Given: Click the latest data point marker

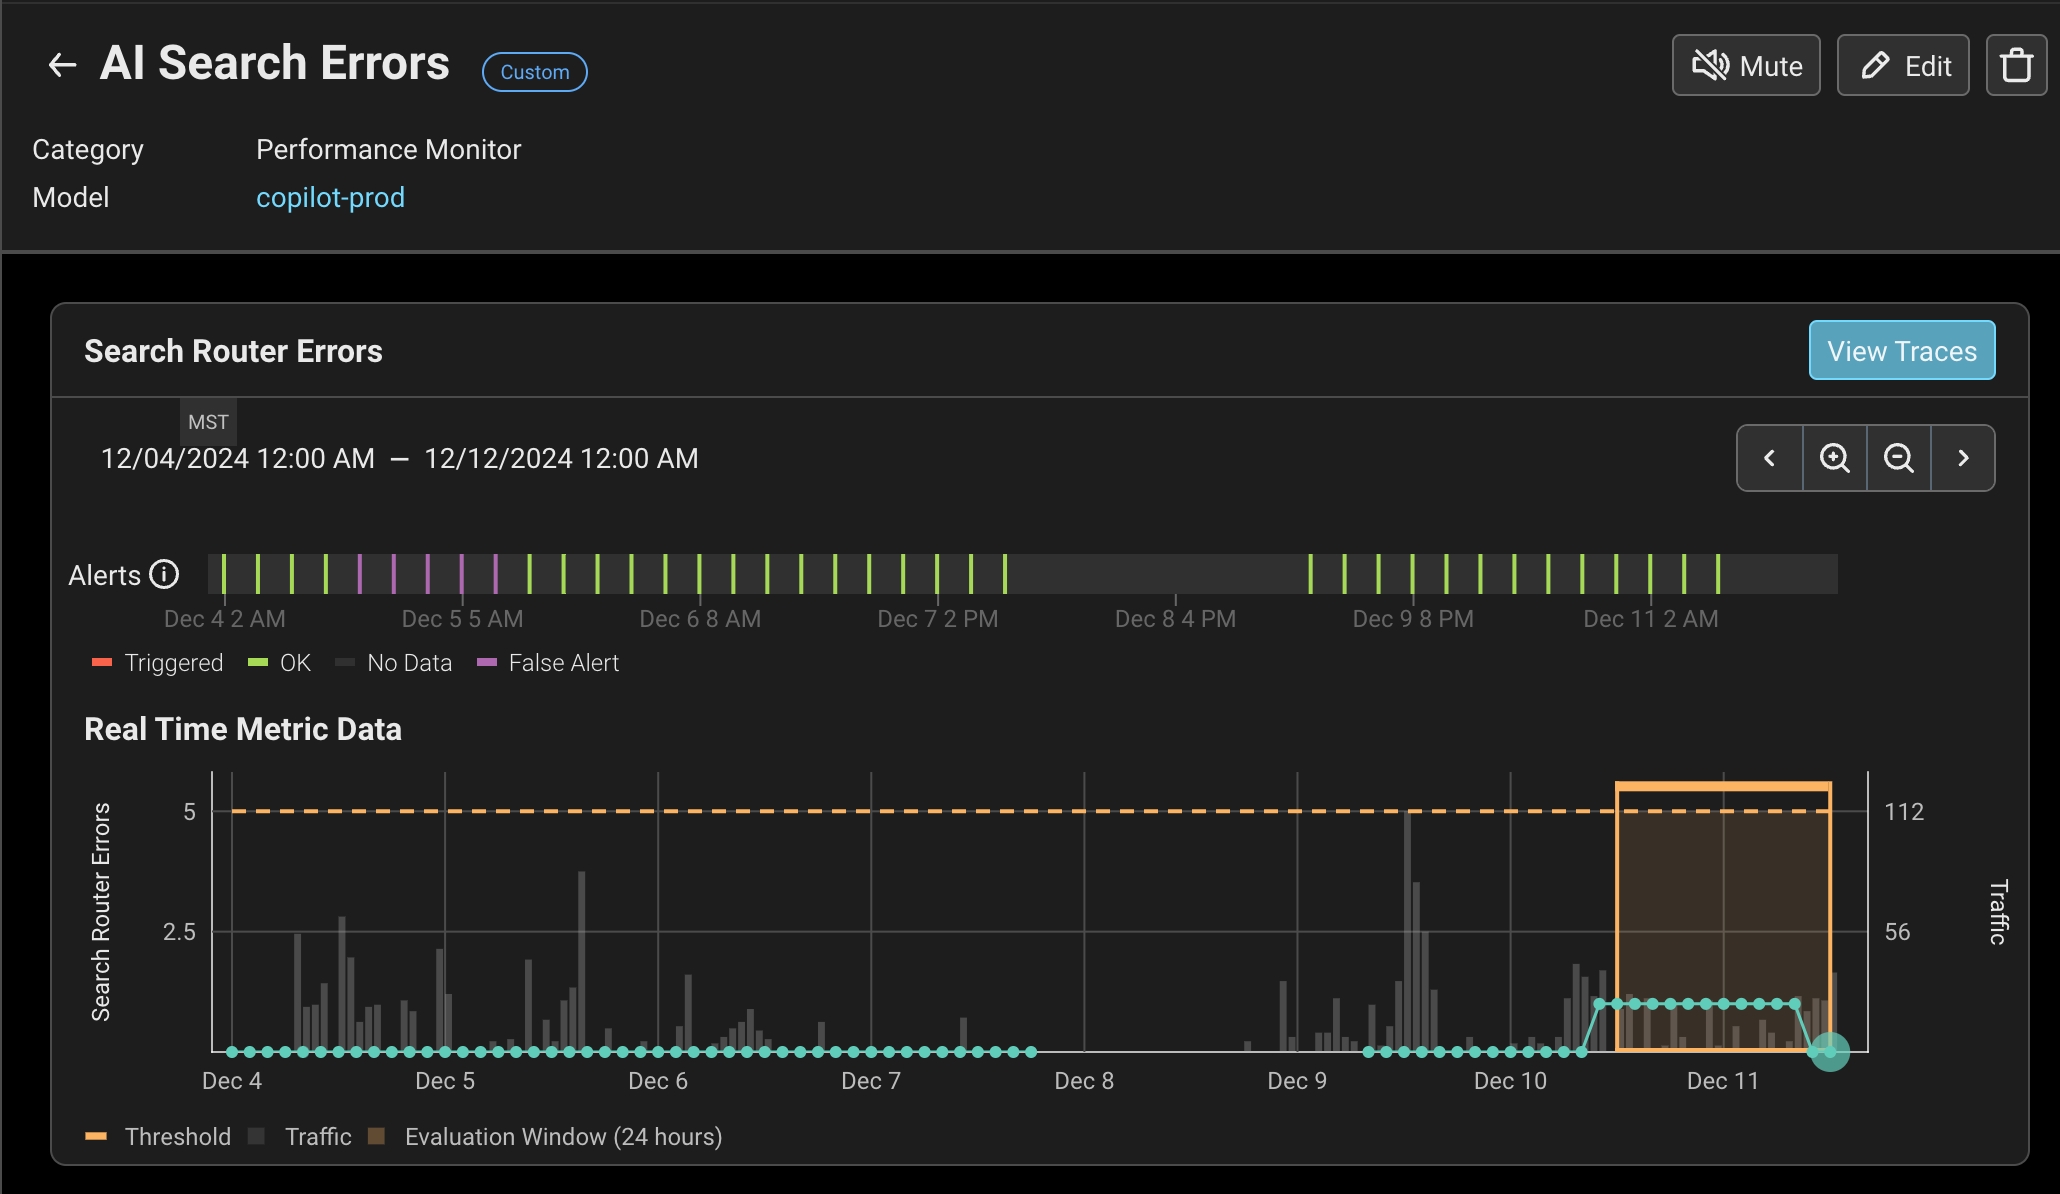Looking at the screenshot, I should click(1830, 1052).
